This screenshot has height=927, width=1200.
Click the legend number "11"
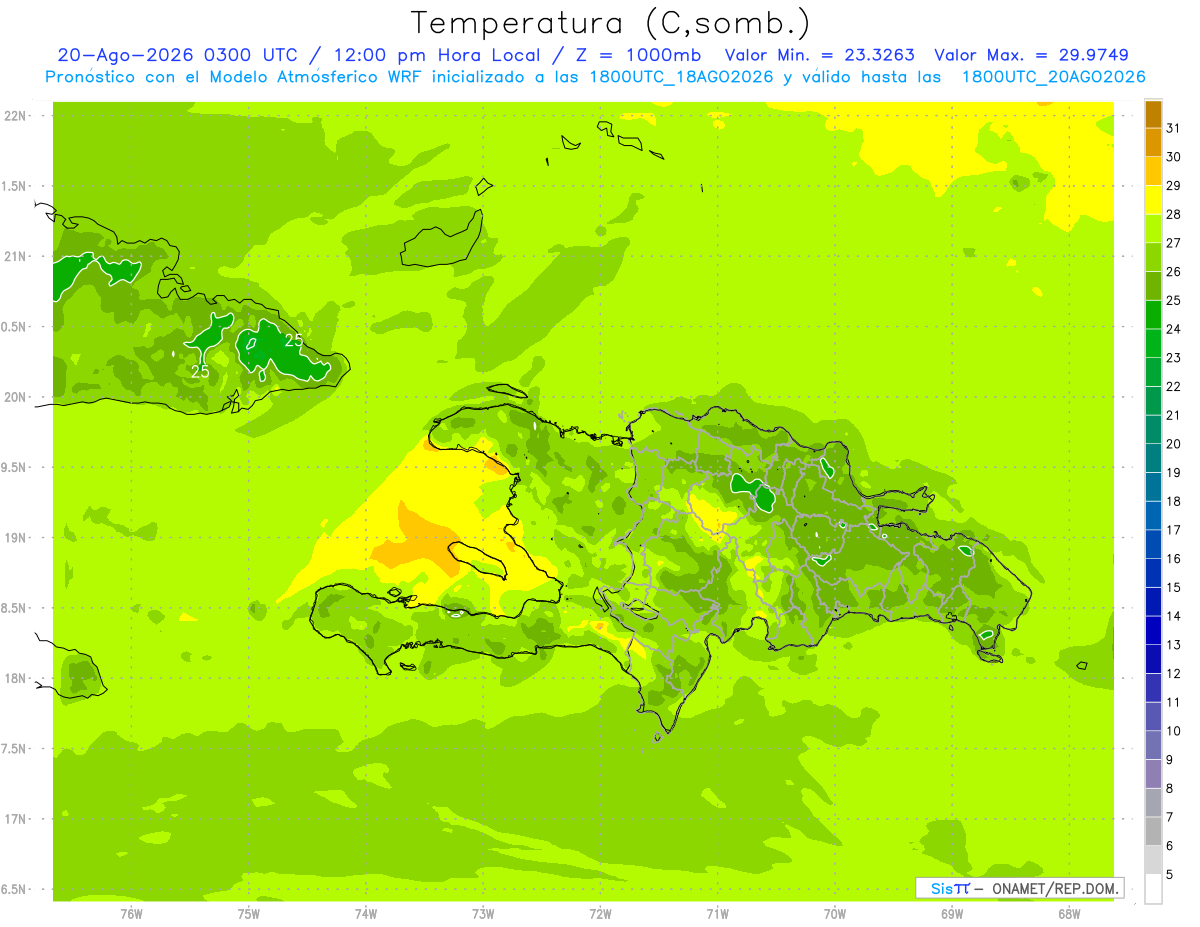1174,702
